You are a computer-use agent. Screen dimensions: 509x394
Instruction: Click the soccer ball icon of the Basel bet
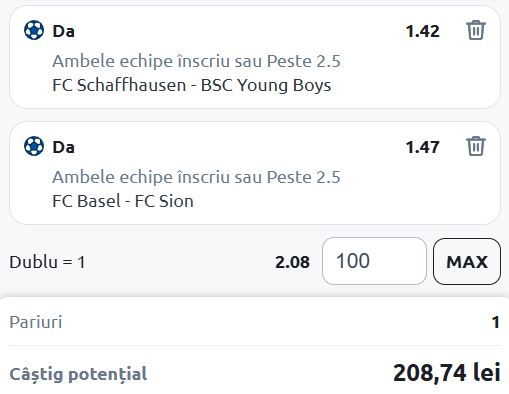(34, 146)
